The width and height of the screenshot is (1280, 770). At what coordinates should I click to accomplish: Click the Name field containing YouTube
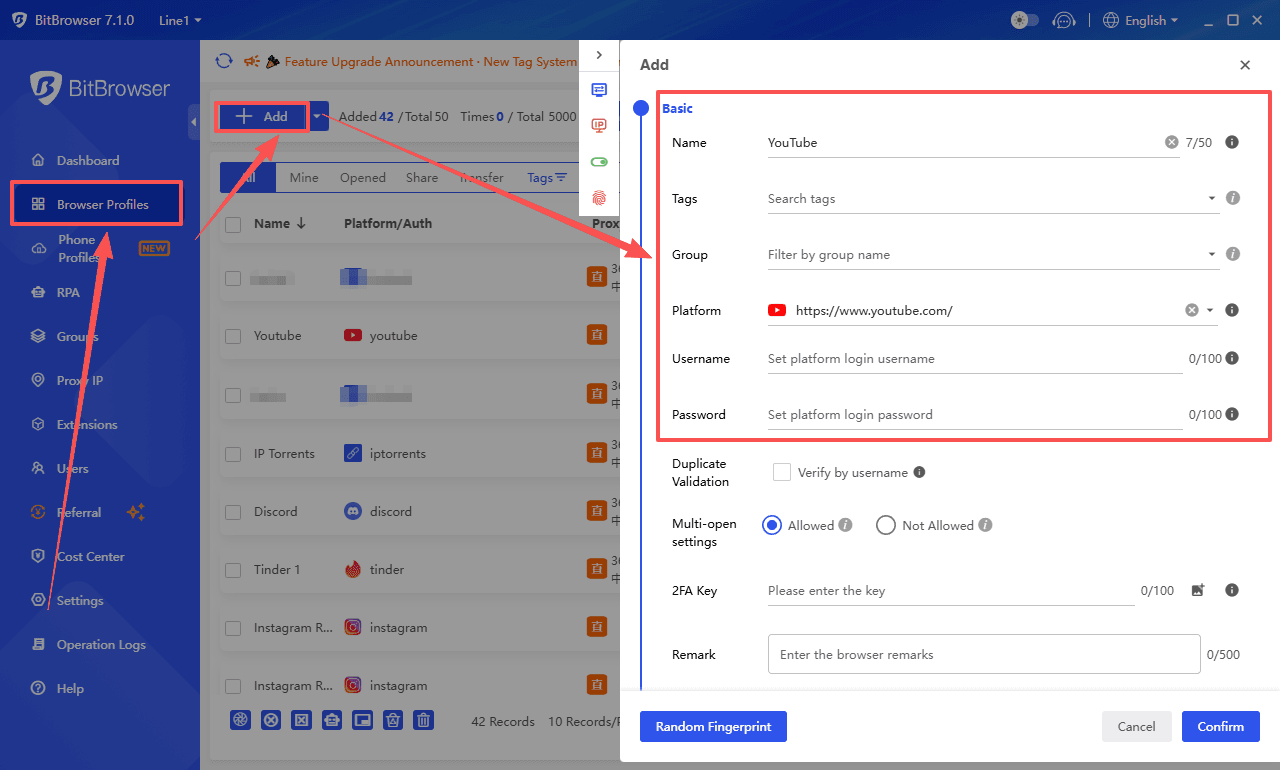(900, 142)
